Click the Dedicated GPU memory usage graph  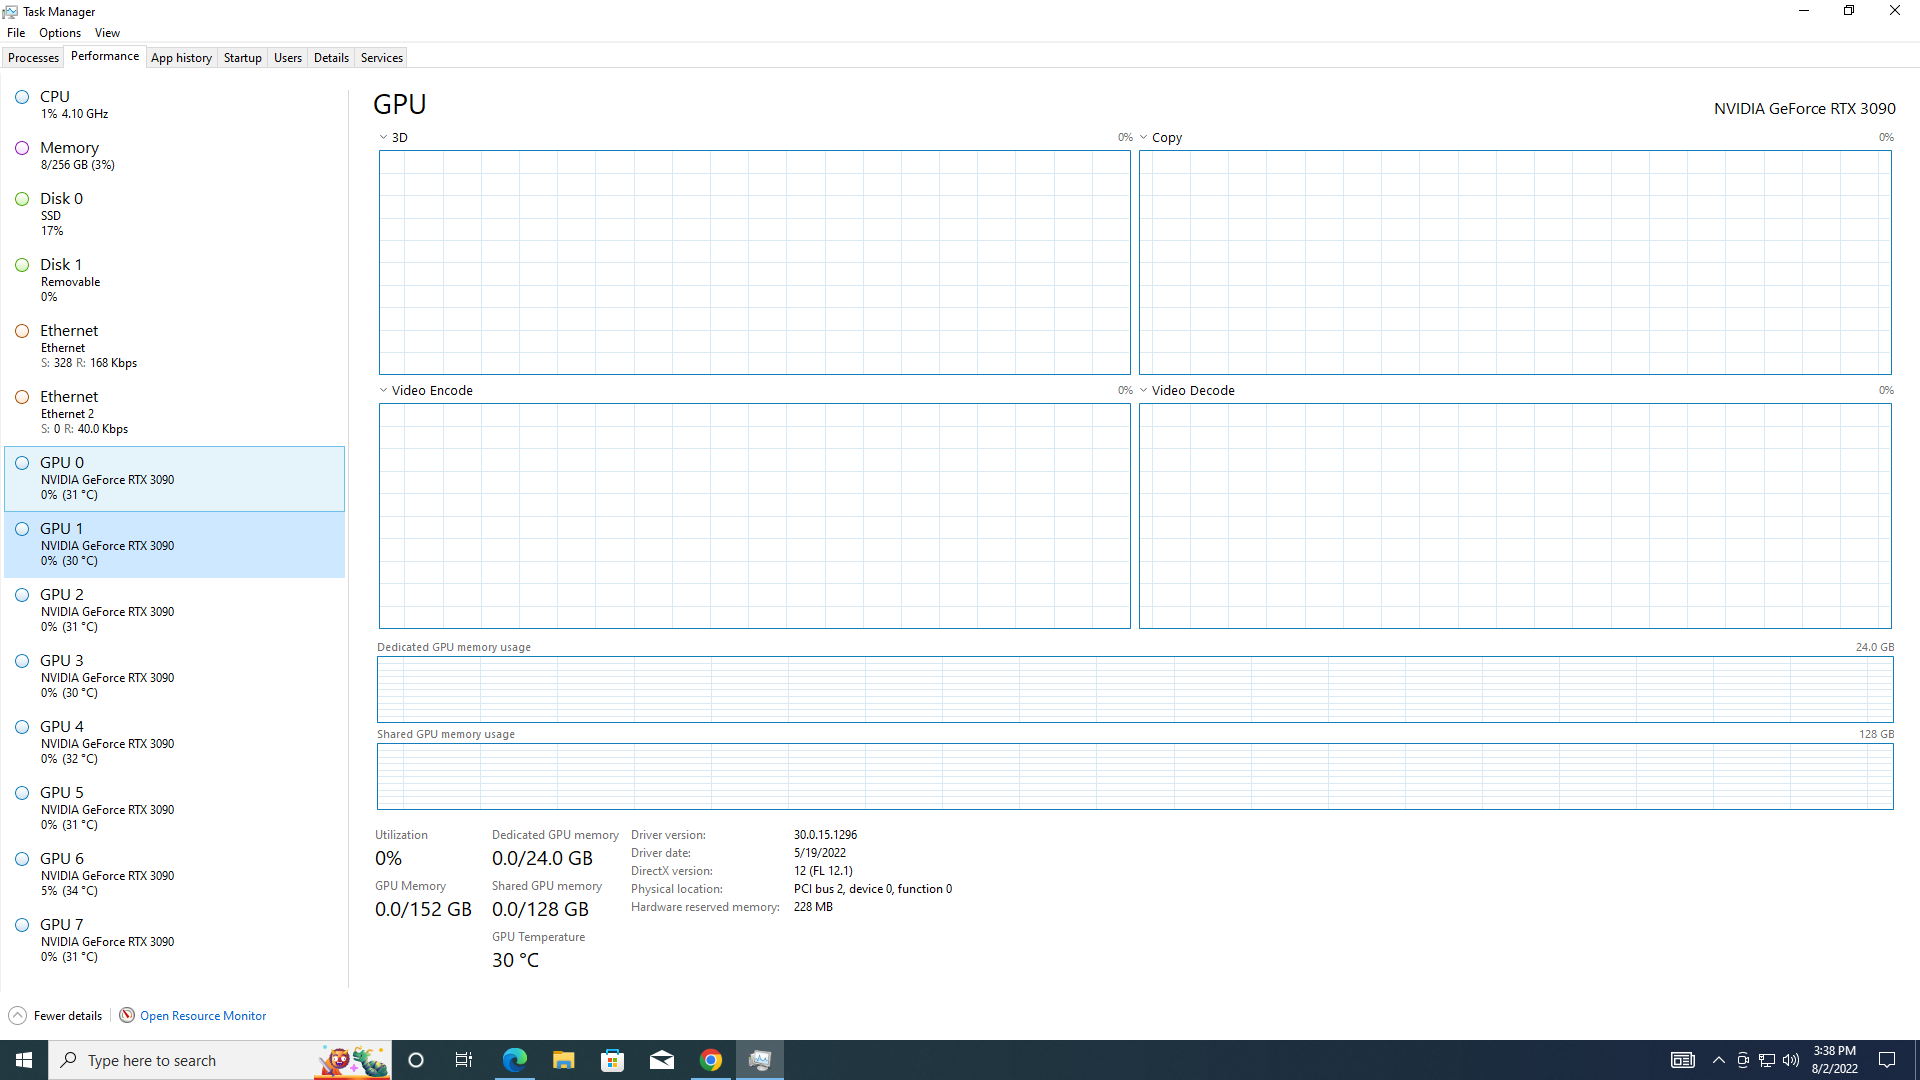pos(1134,689)
